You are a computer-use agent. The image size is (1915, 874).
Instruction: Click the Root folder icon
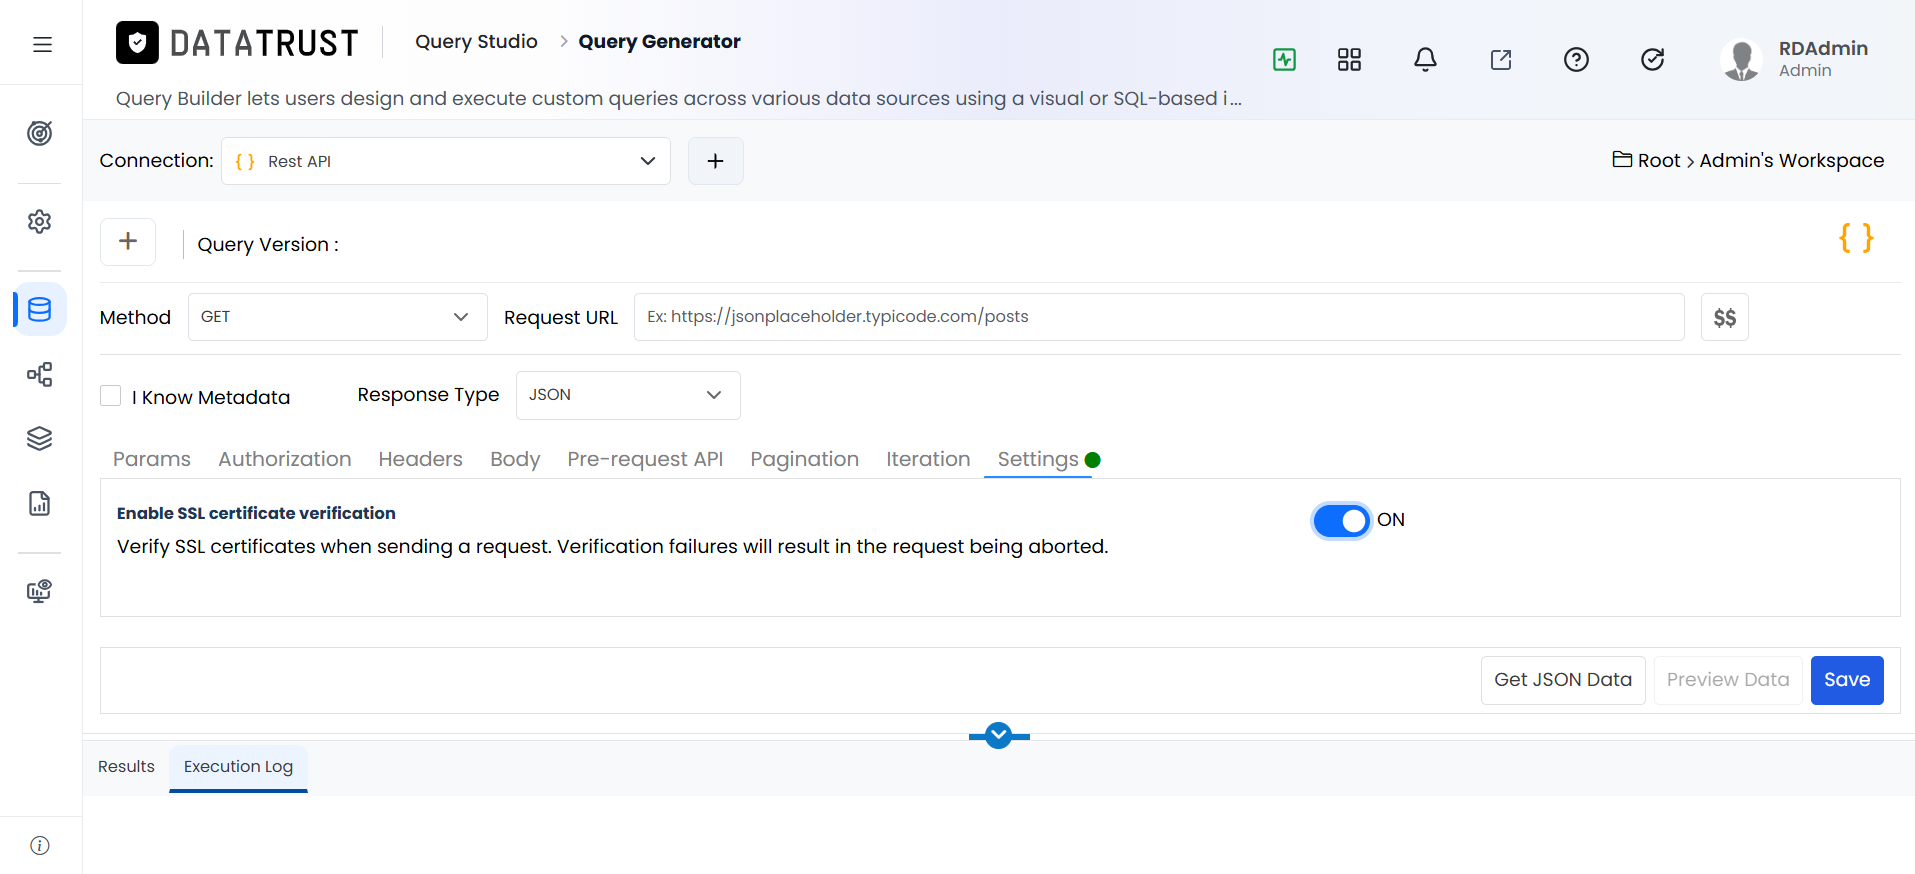coord(1622,160)
